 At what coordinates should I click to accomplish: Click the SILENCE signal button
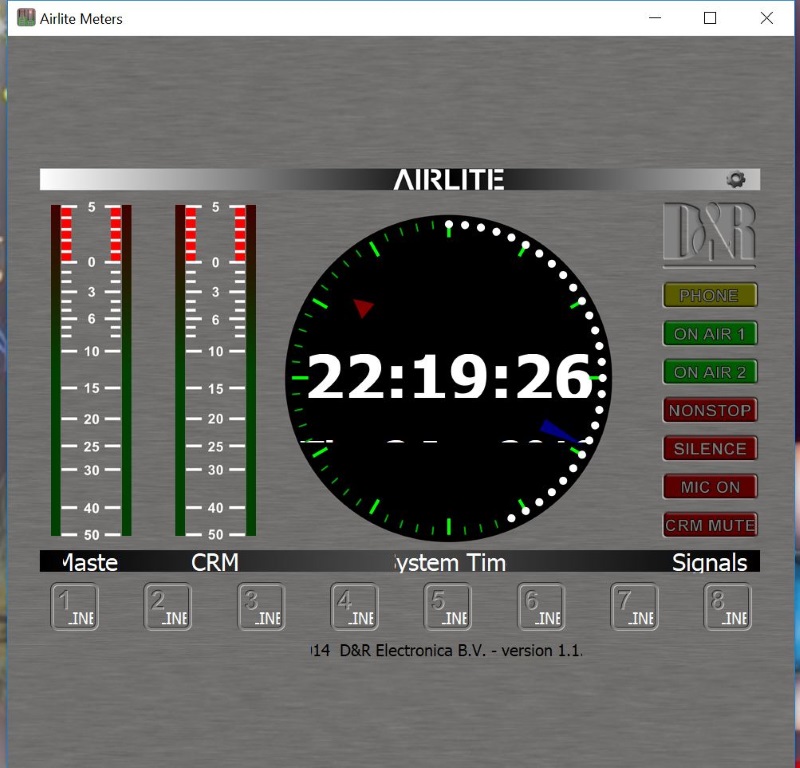coord(710,448)
